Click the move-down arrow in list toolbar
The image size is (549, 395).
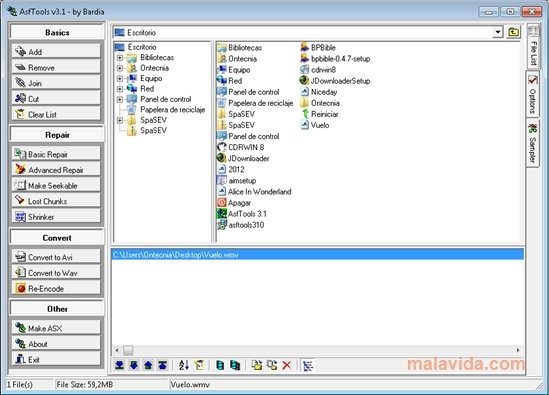pyautogui.click(x=134, y=365)
